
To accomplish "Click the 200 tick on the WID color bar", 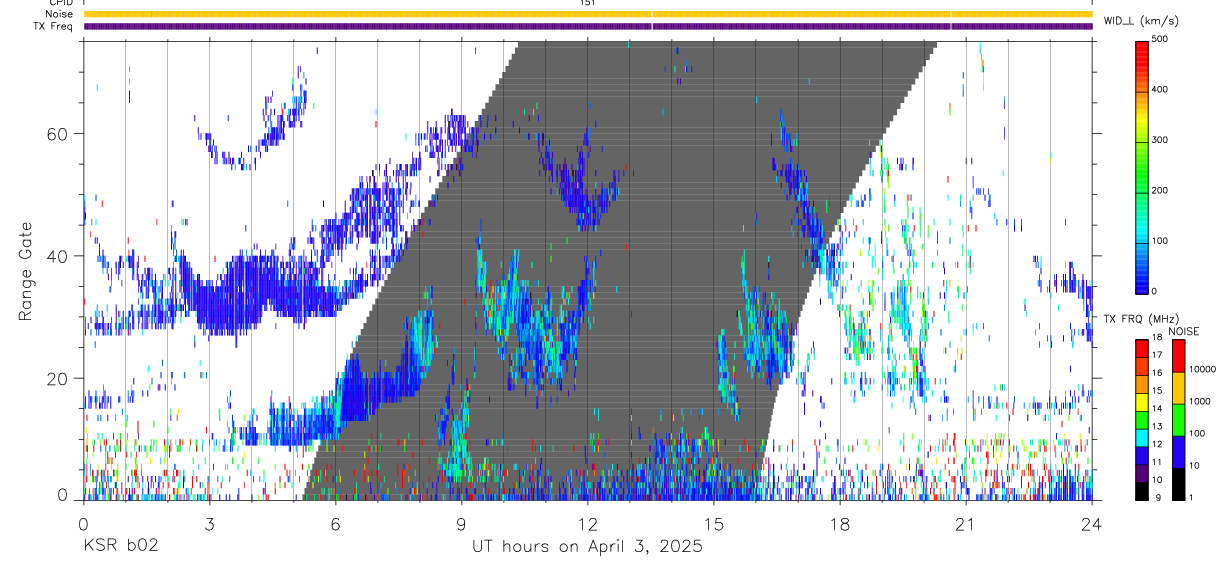I will point(1161,189).
